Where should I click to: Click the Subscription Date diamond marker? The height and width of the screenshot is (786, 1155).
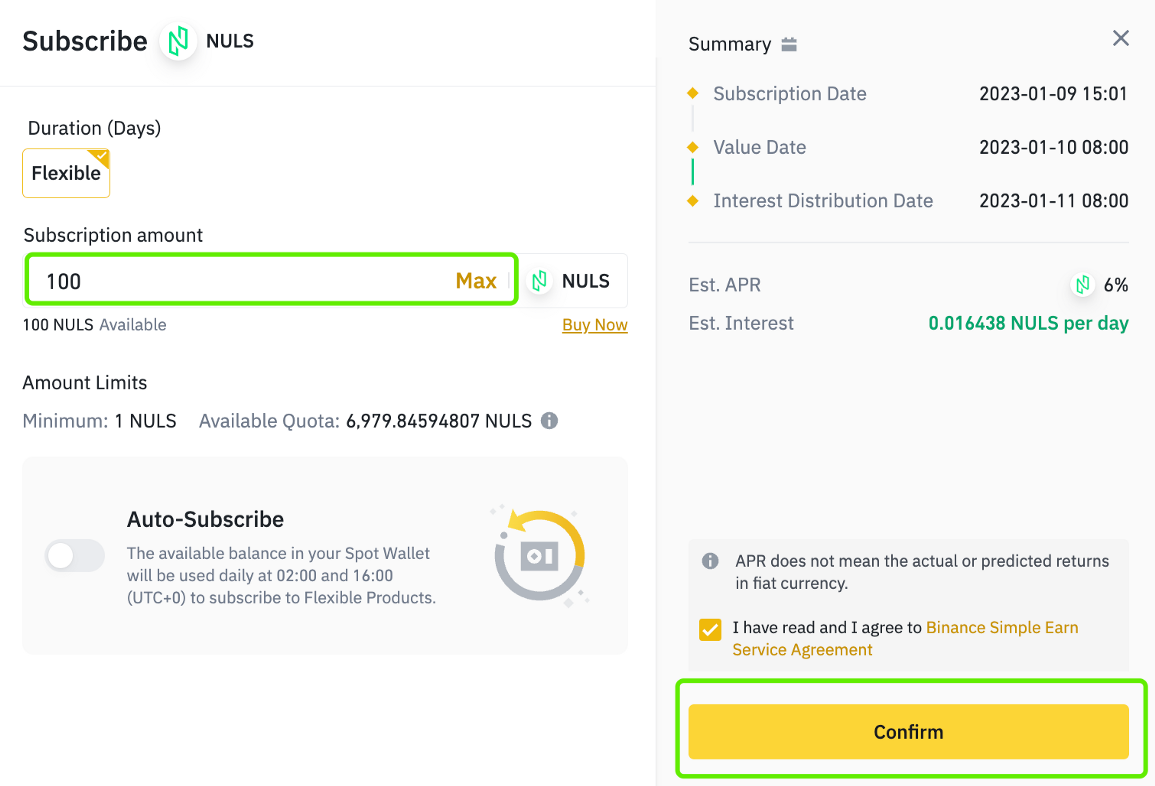click(x=692, y=93)
